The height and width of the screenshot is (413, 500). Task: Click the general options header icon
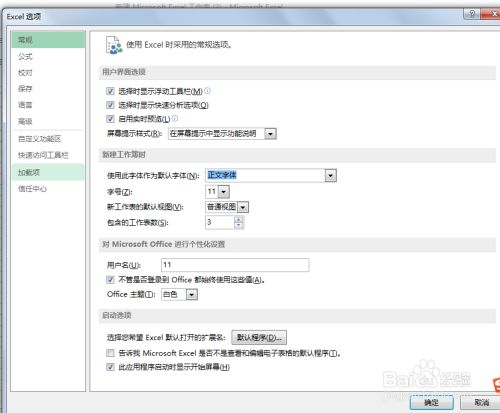(x=114, y=45)
